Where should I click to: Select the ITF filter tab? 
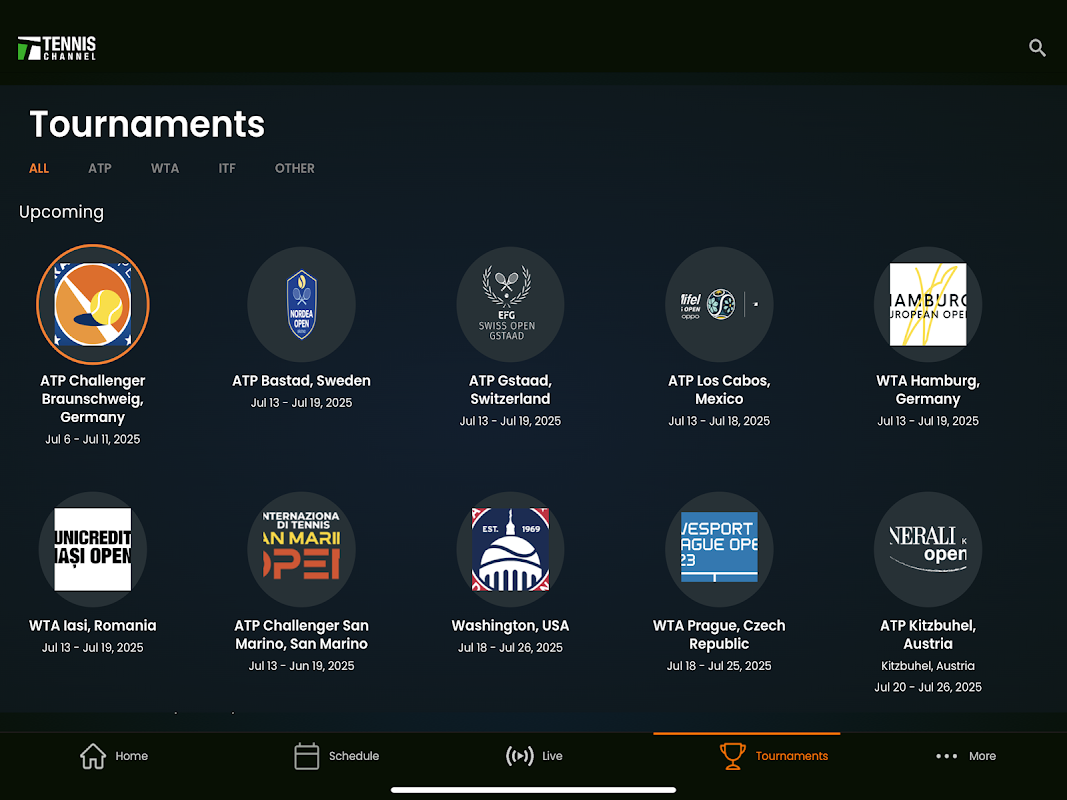tap(227, 168)
